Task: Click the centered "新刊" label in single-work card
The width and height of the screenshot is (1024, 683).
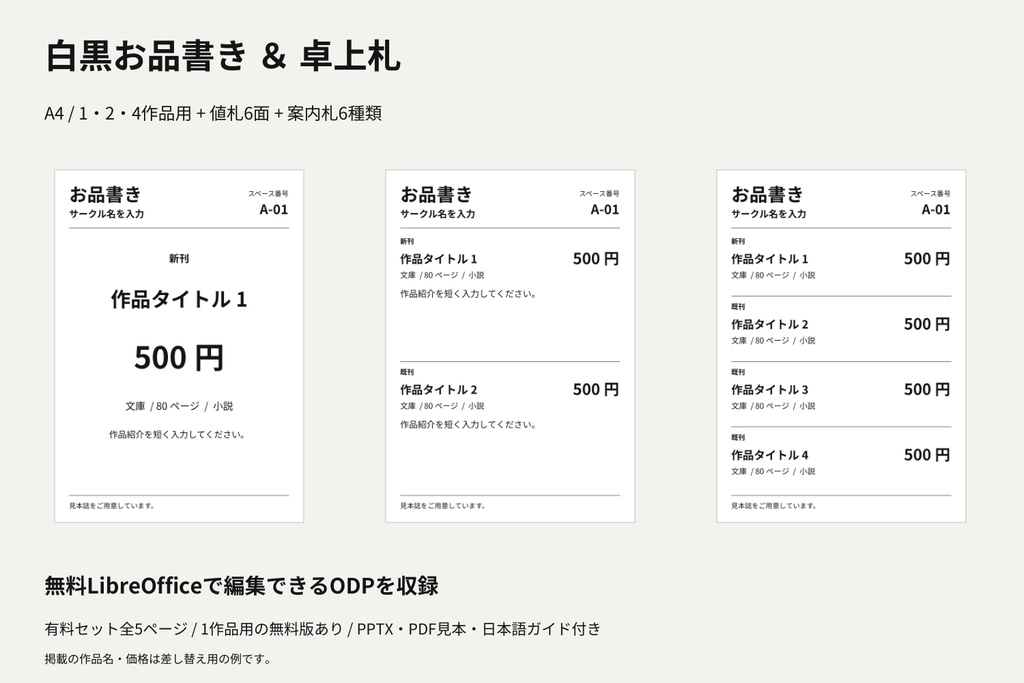Action: 179,259
